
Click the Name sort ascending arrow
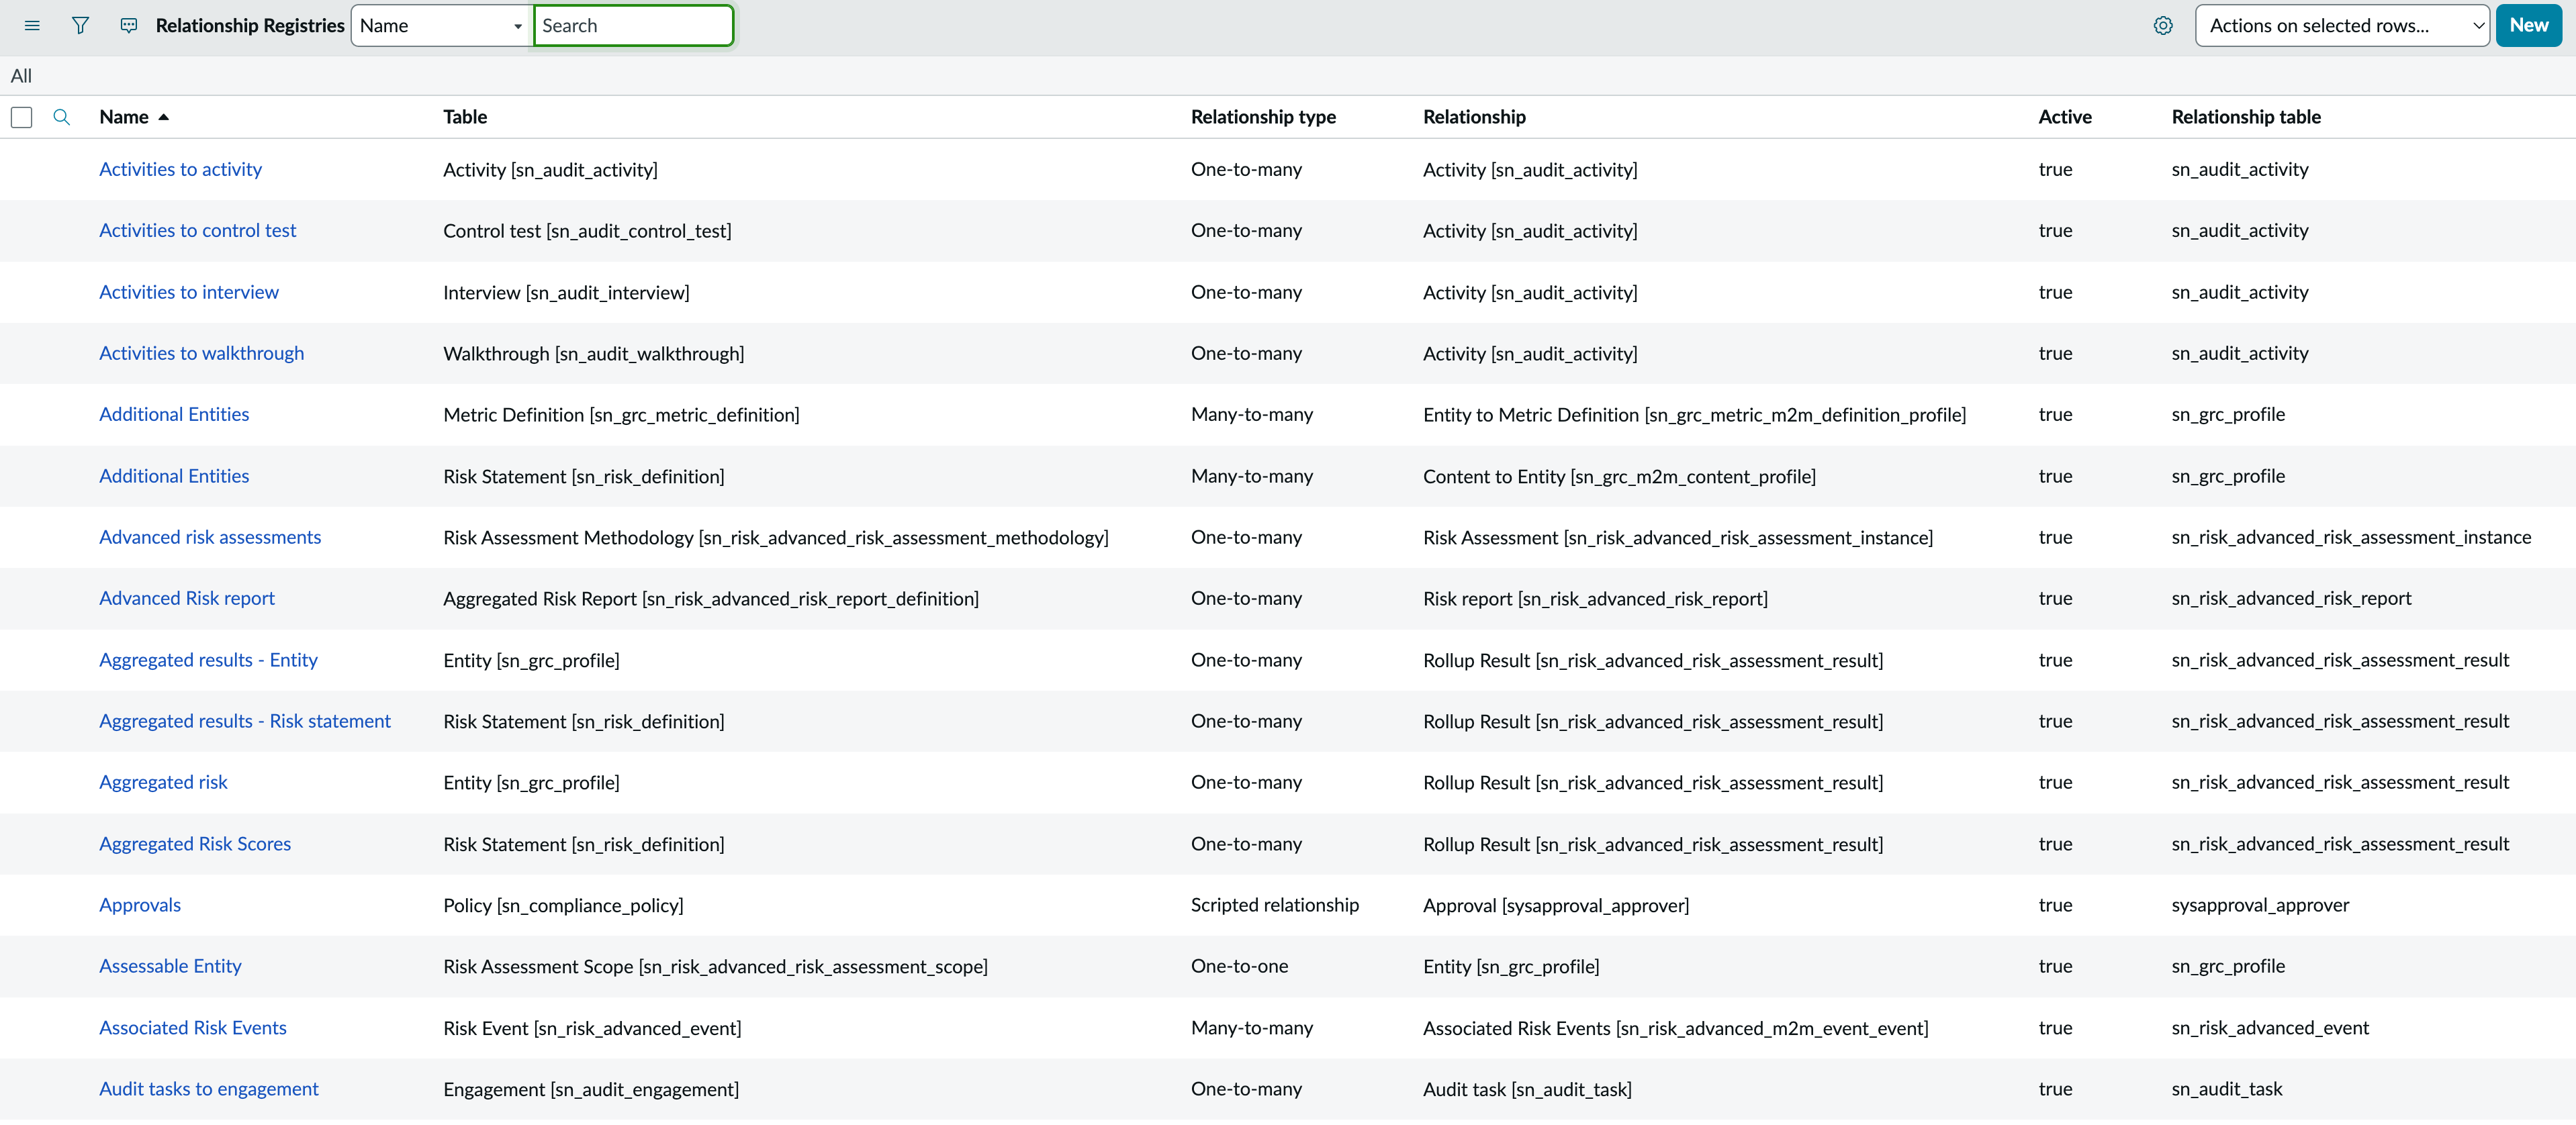point(164,117)
